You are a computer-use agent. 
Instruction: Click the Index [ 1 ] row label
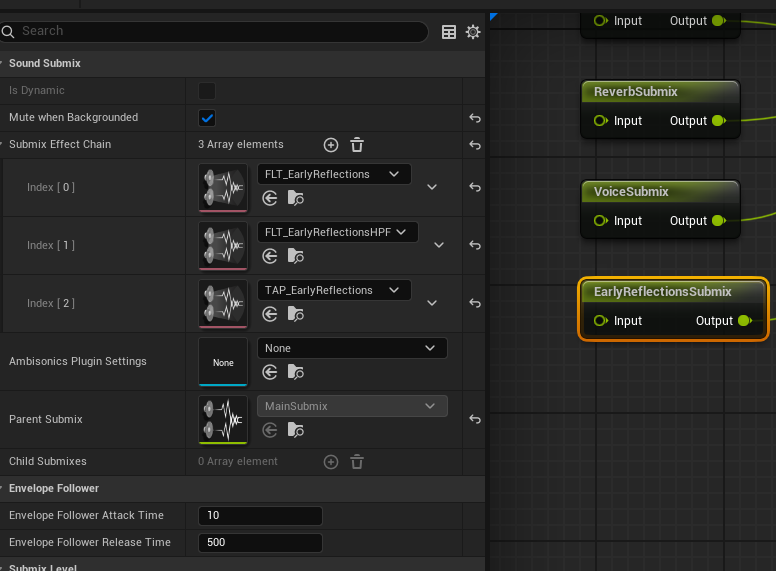[x=51, y=245]
